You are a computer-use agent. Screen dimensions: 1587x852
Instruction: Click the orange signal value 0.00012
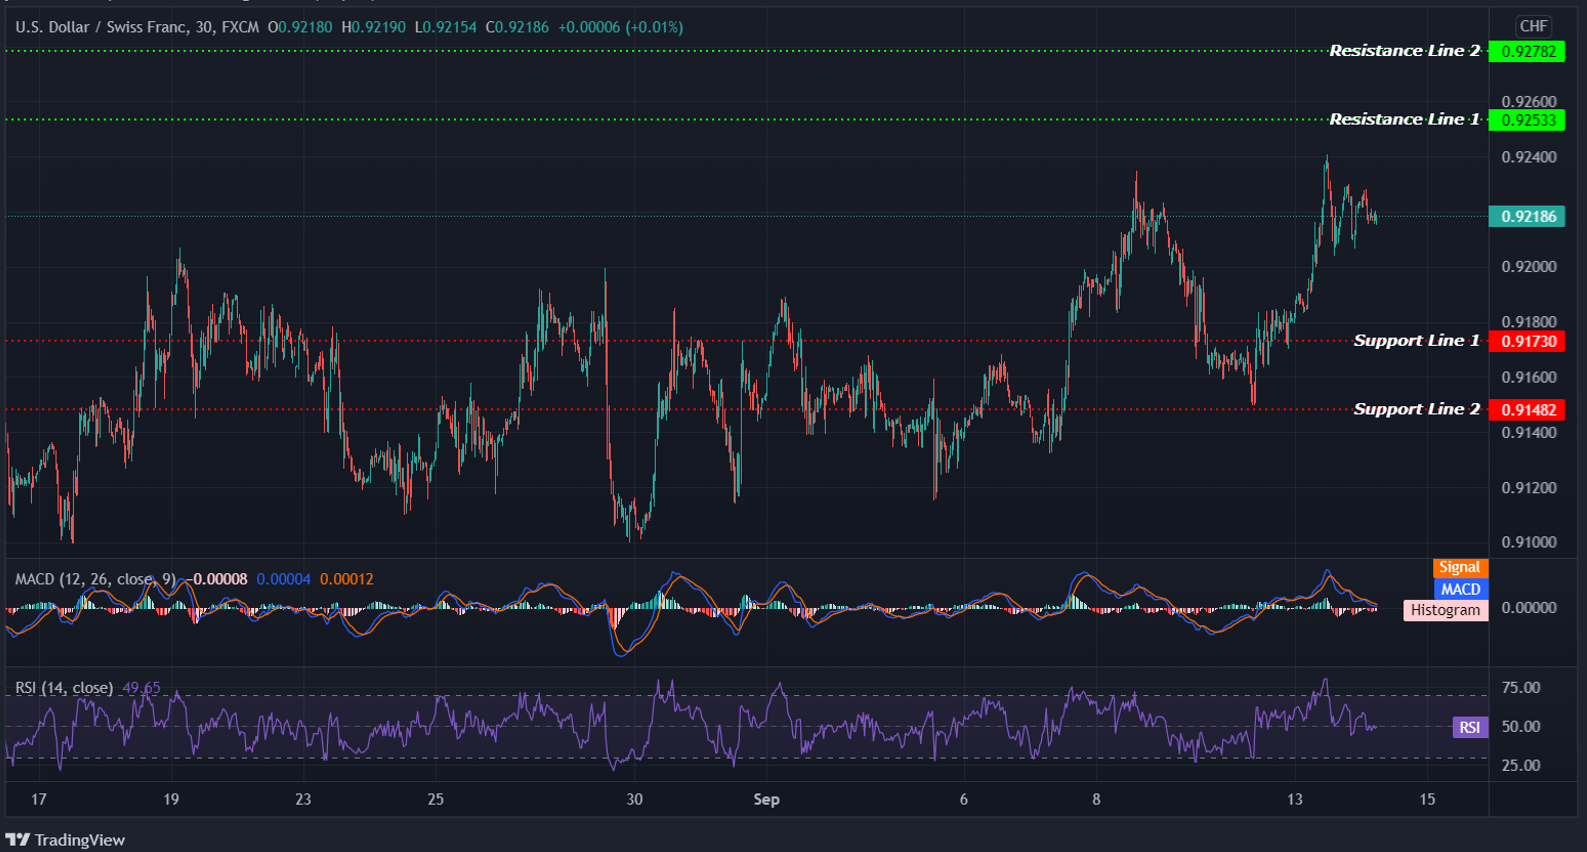pyautogui.click(x=347, y=579)
